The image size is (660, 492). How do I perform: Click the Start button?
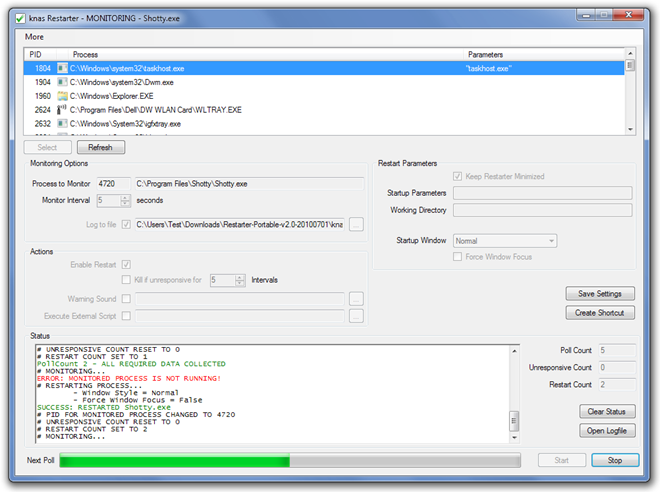coord(562,460)
